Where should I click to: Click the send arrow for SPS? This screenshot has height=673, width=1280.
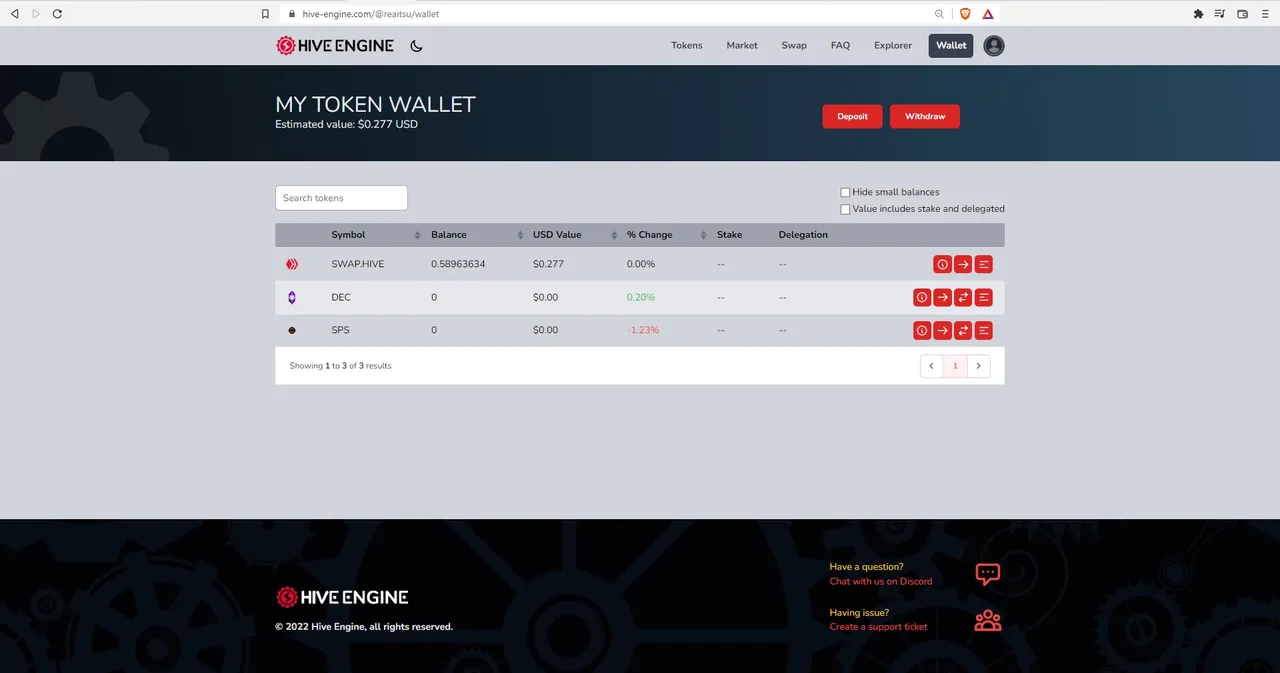coord(943,330)
